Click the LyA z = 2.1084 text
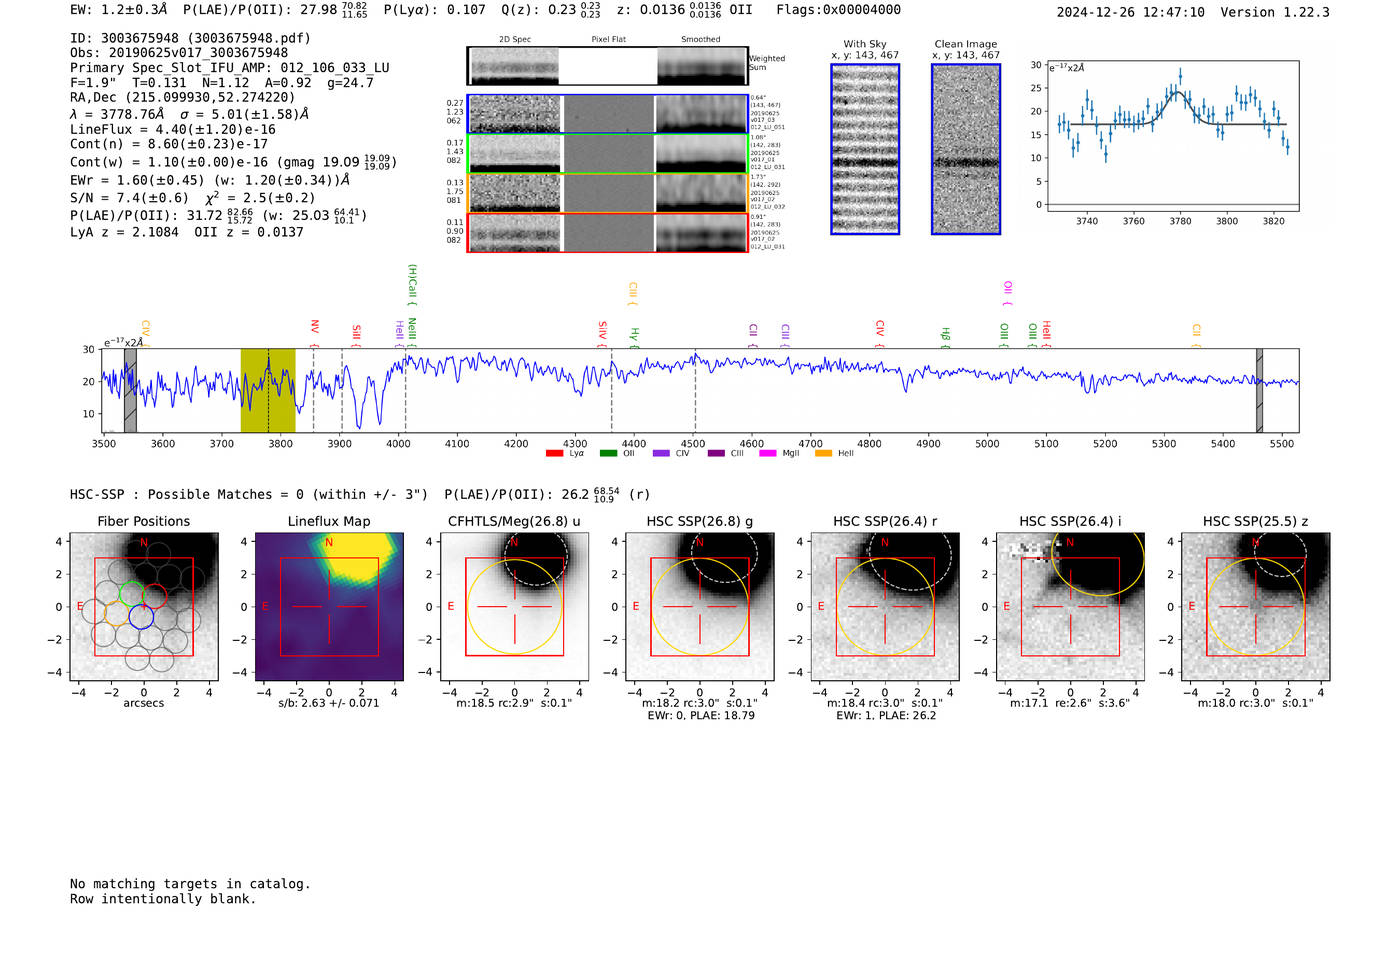Image resolution: width=1400 pixels, height=953 pixels. [x=124, y=232]
